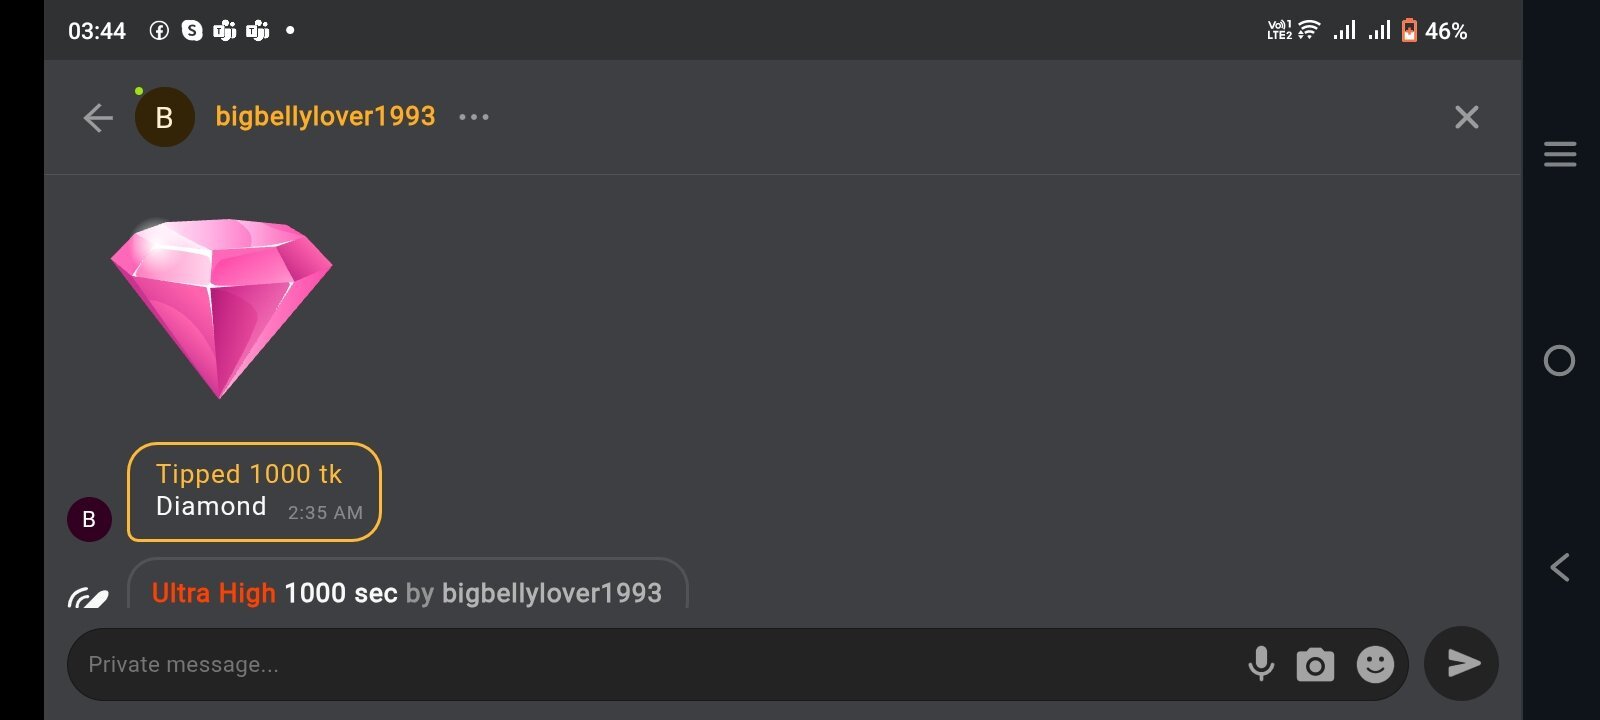The width and height of the screenshot is (1600, 720).
Task: Open the camera to attach a photo
Action: tap(1315, 664)
